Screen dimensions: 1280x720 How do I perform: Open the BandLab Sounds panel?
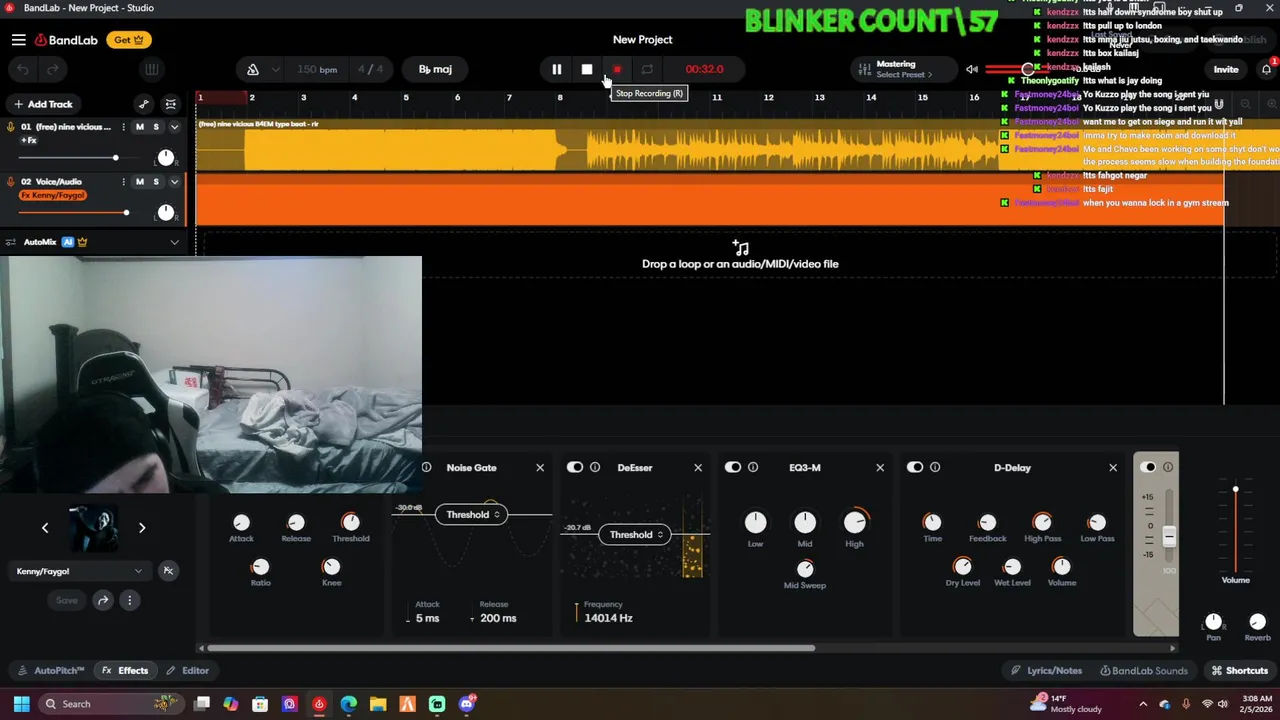pyautogui.click(x=1143, y=671)
